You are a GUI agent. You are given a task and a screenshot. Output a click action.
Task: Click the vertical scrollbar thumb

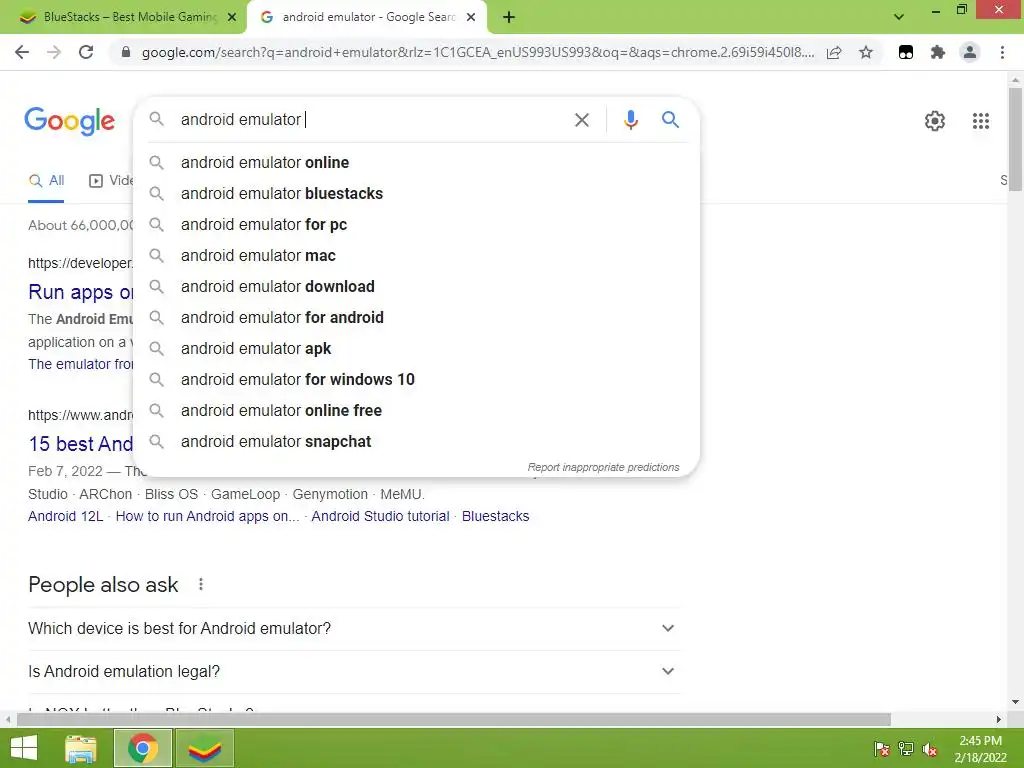1015,138
